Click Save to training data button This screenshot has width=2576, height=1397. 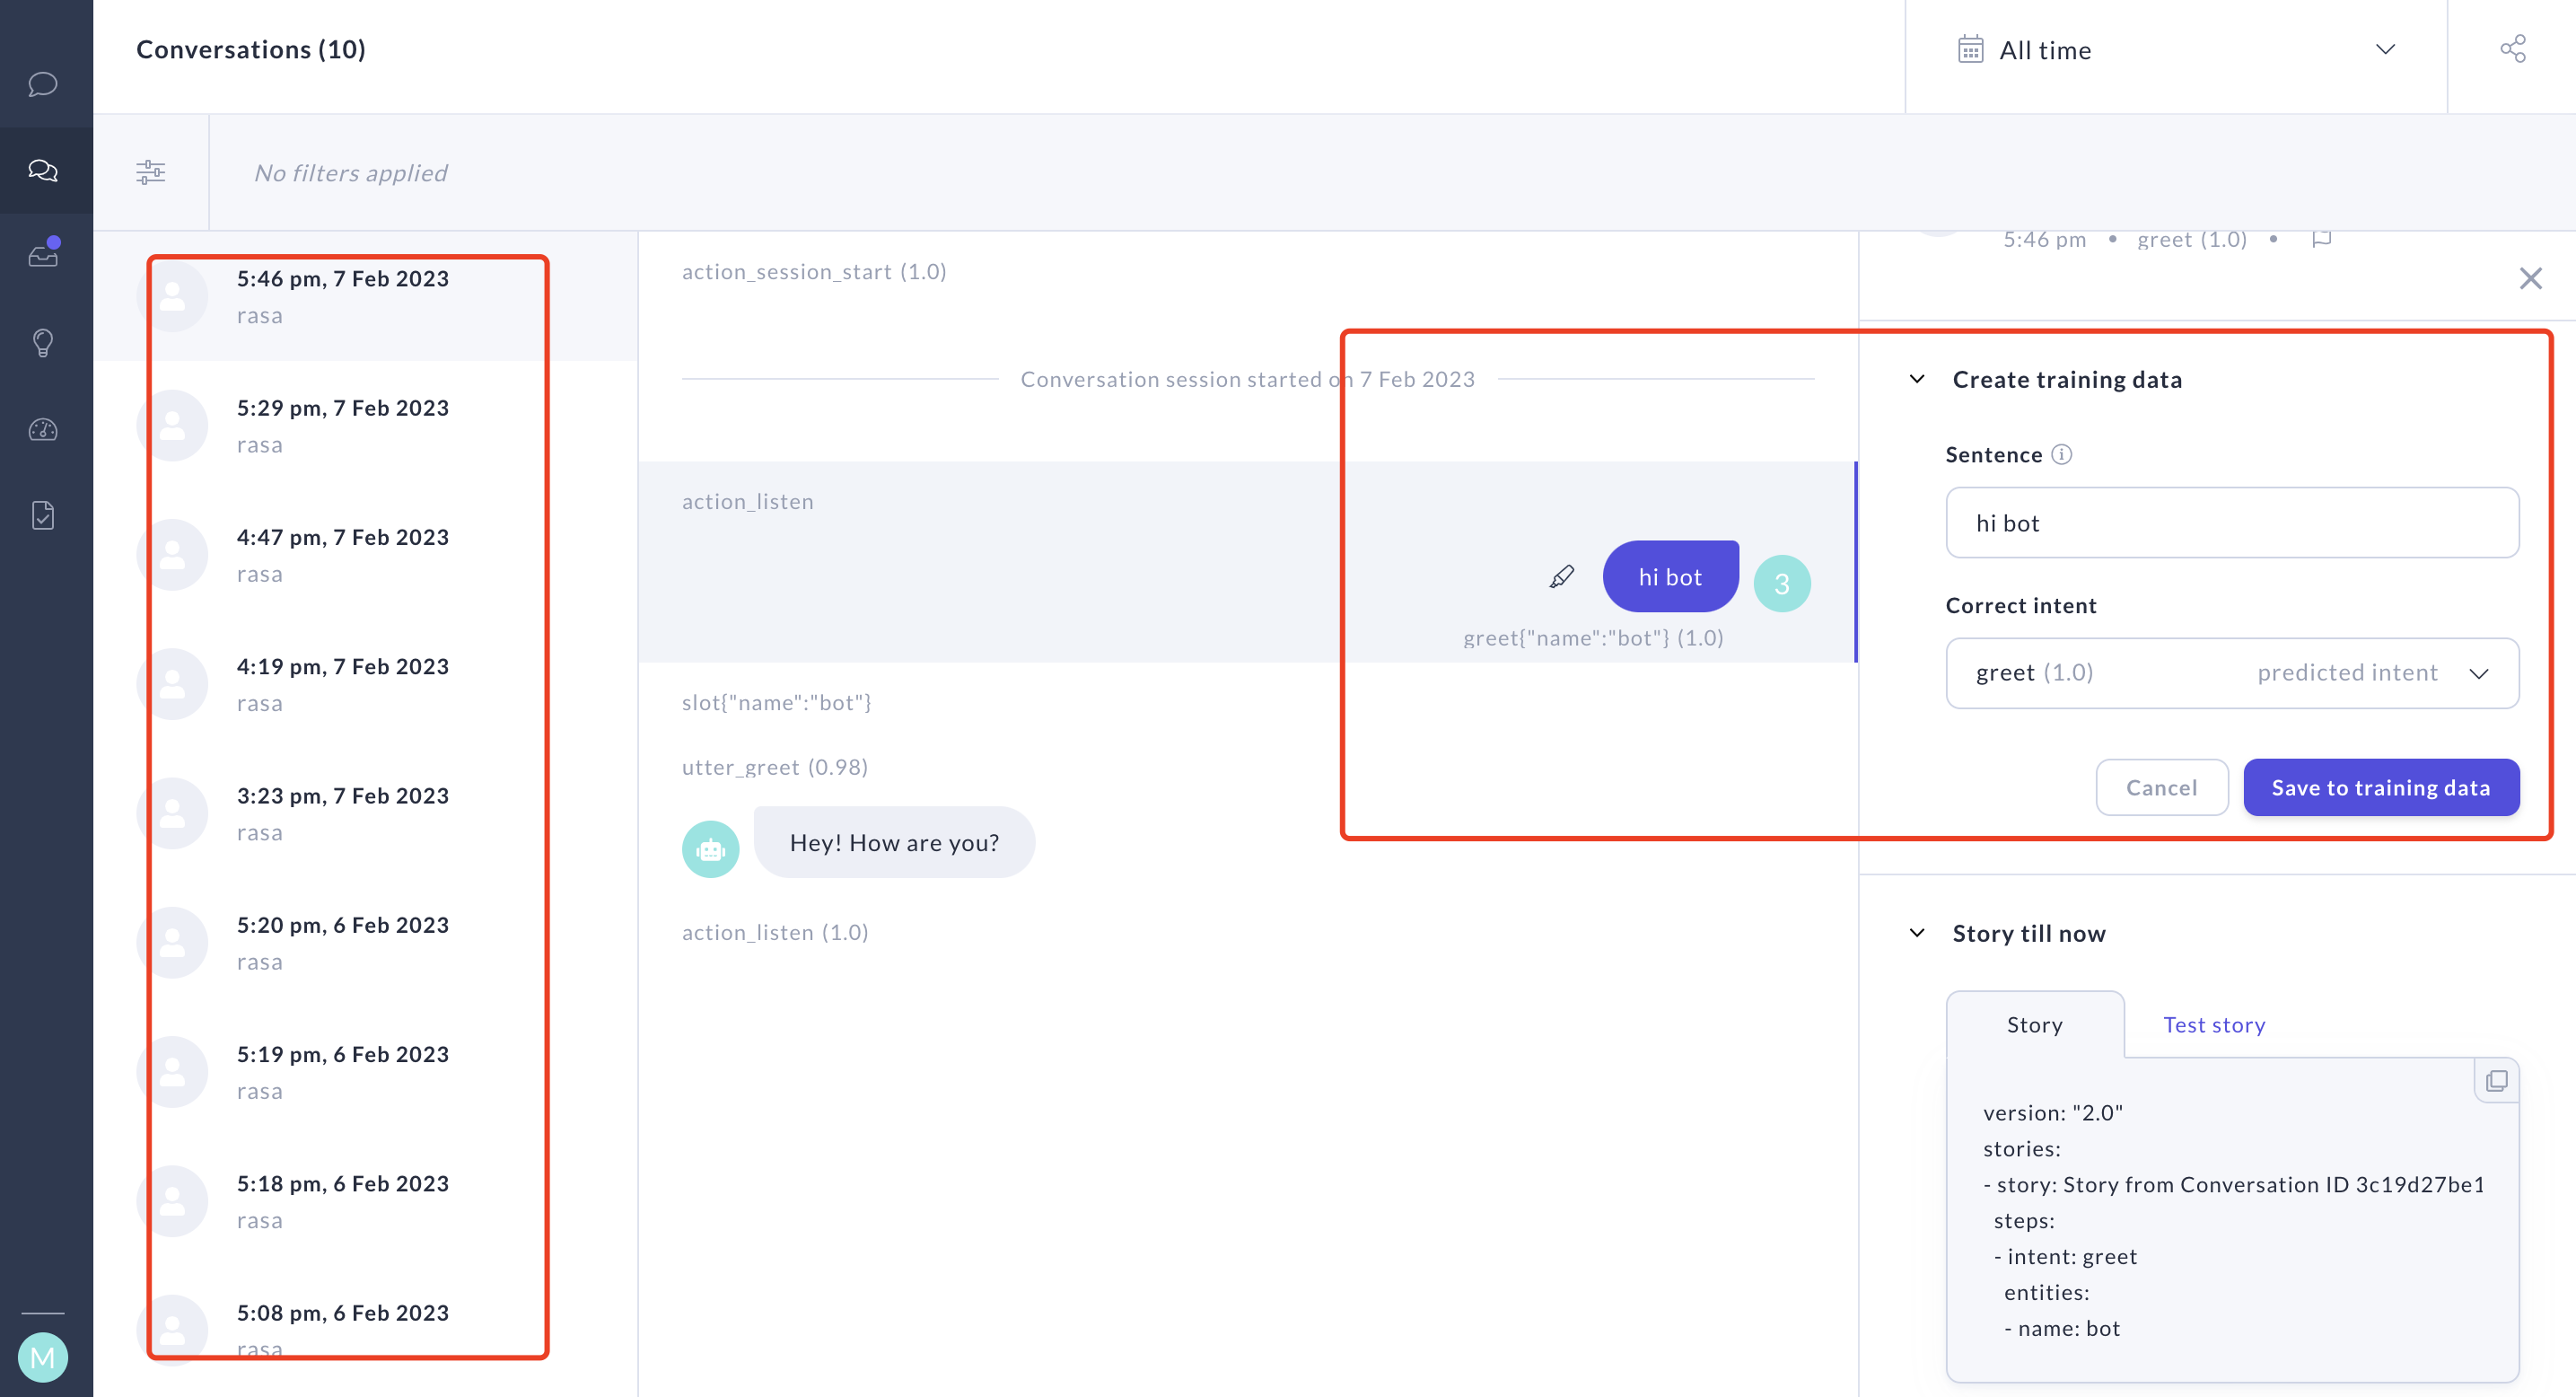tap(2380, 788)
